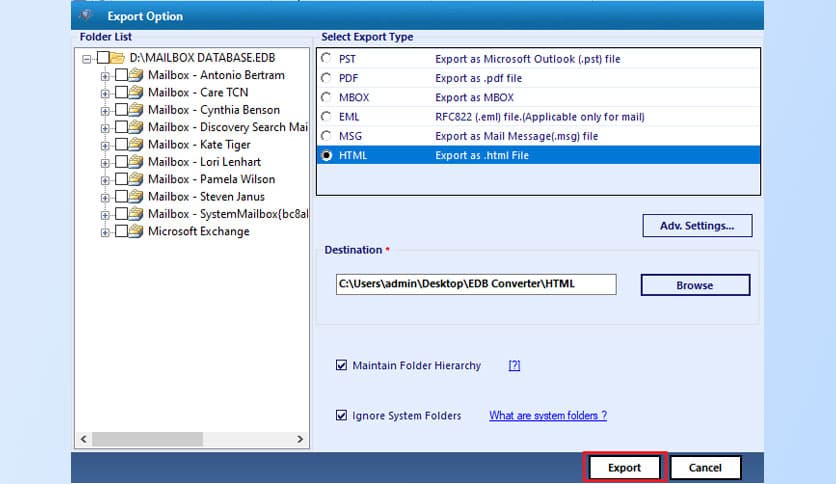Screen dimensions: 836x484
Task: Collapse the D:\MAILBOX DATABASE.EDB root node
Action: pyautogui.click(x=86, y=59)
